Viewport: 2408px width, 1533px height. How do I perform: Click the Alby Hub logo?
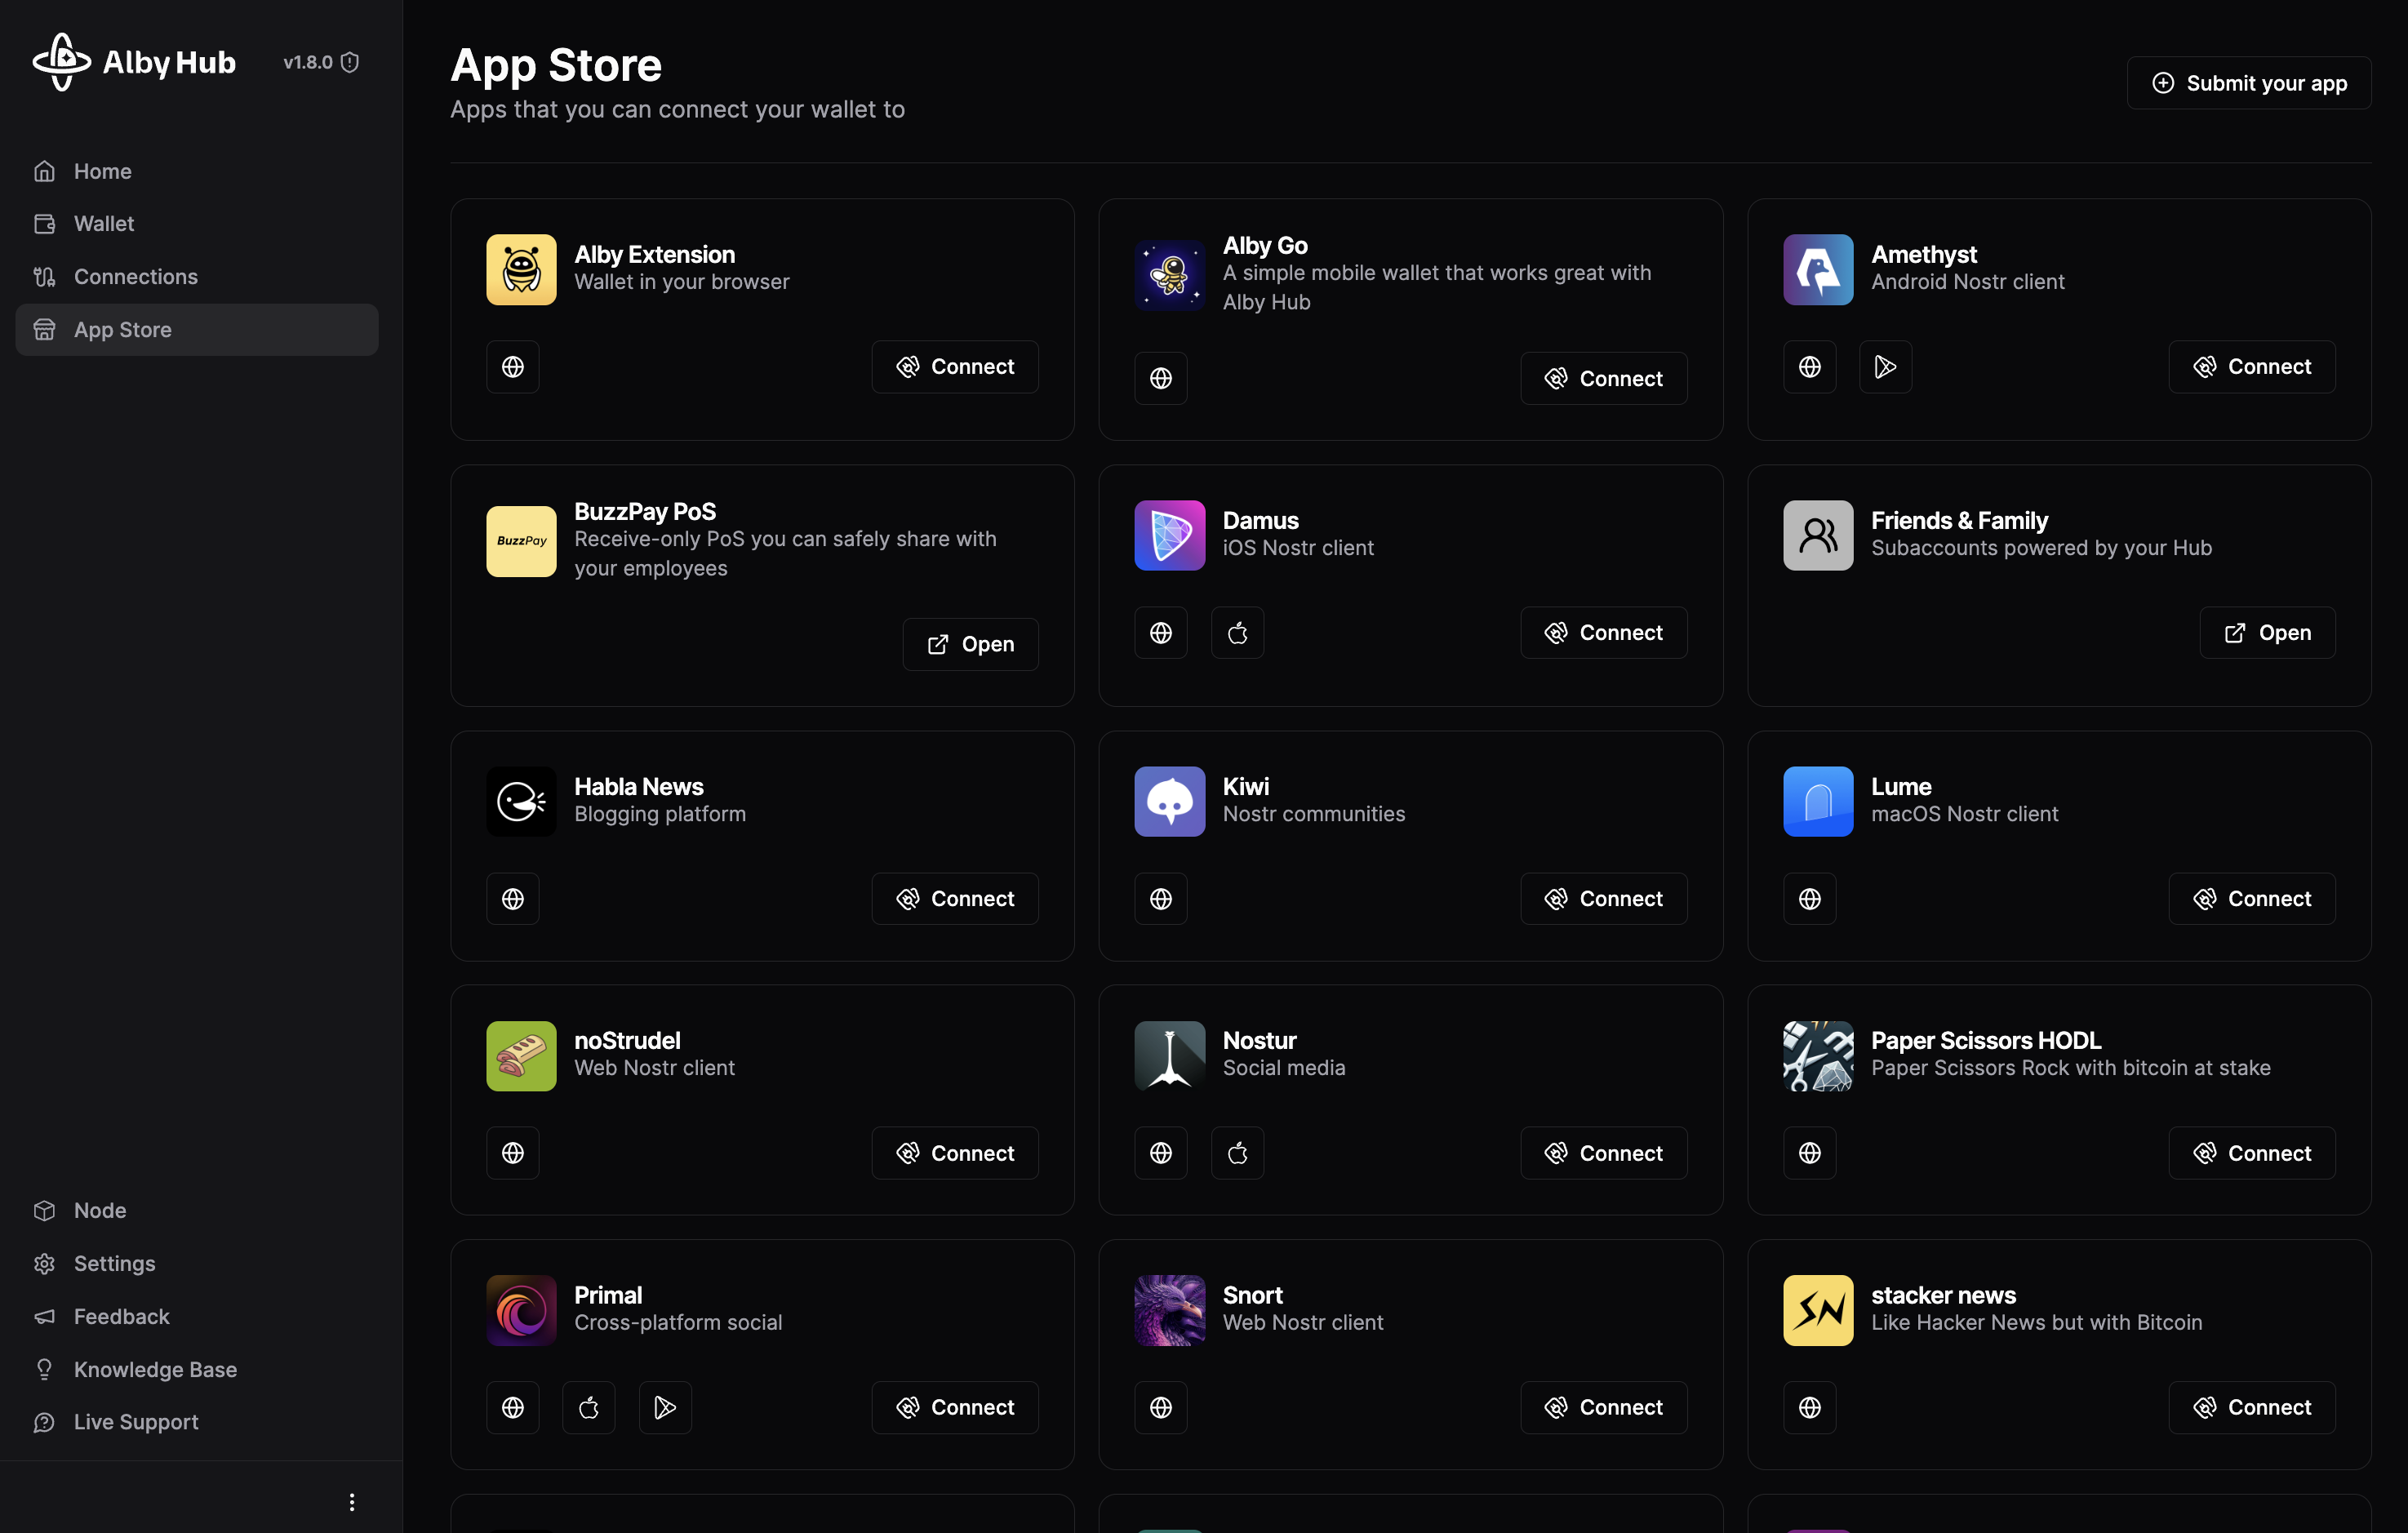tap(134, 62)
